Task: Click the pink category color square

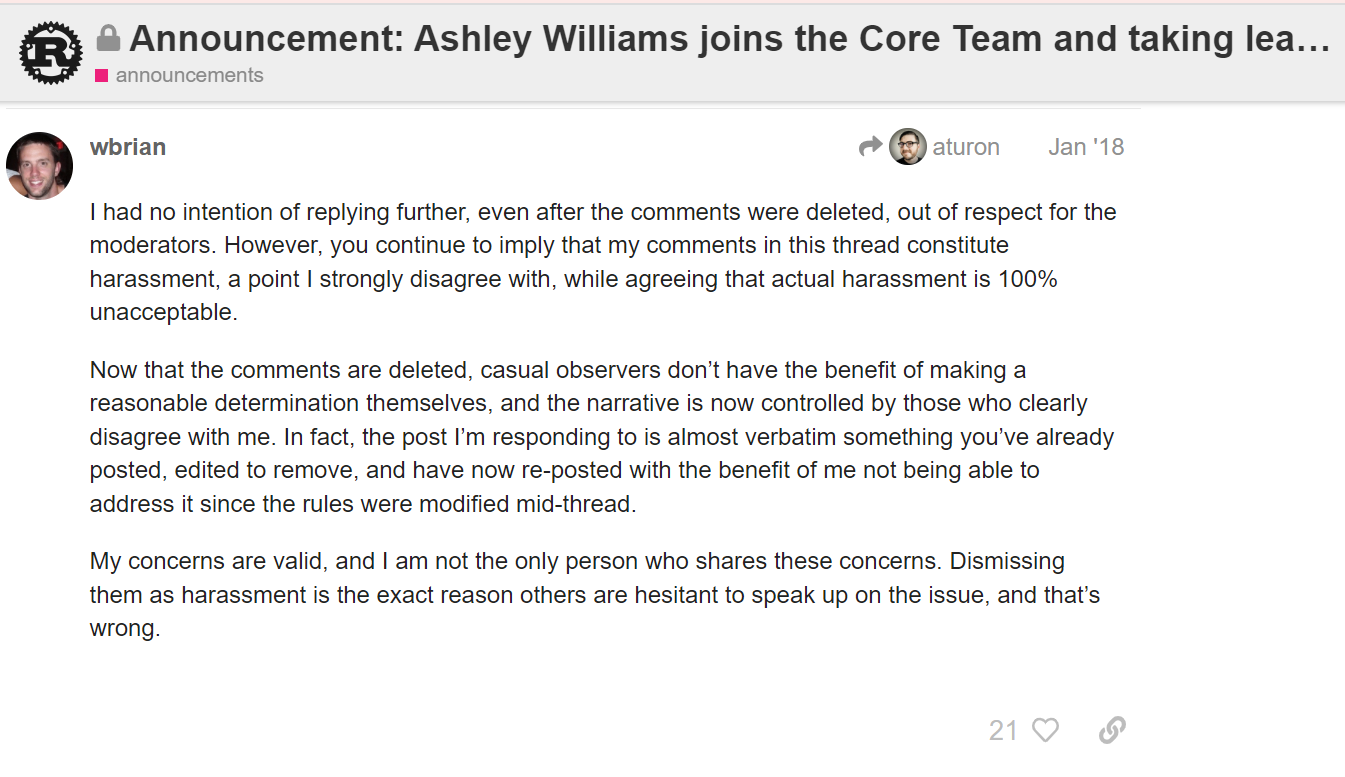Action: [x=101, y=75]
